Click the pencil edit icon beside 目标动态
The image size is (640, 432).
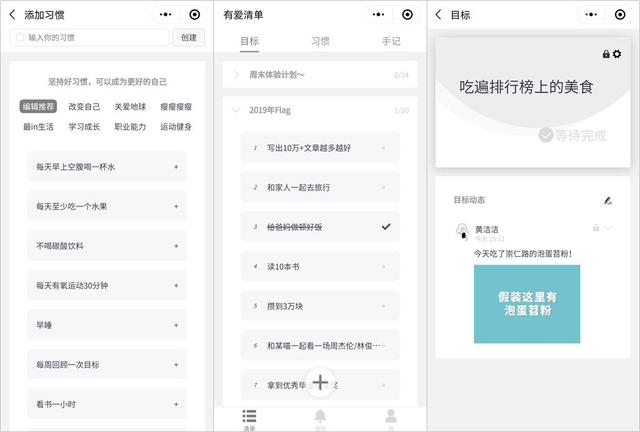pos(608,200)
